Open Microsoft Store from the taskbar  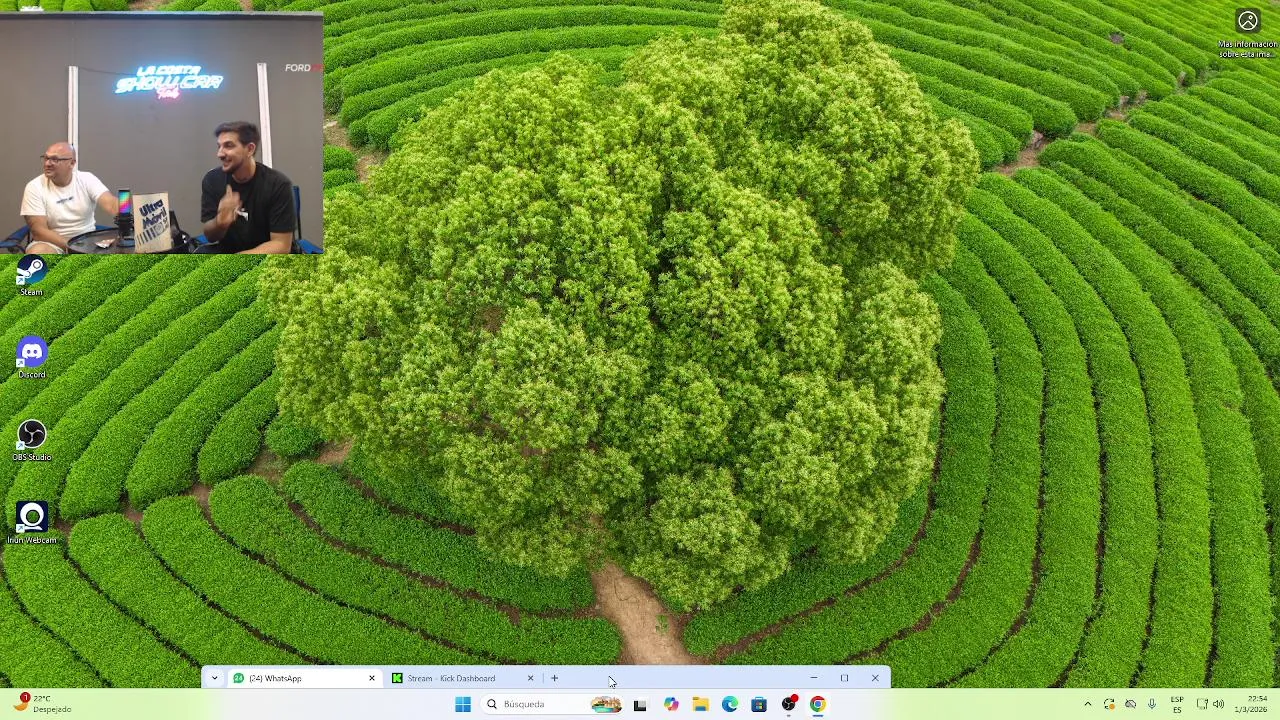(x=759, y=704)
